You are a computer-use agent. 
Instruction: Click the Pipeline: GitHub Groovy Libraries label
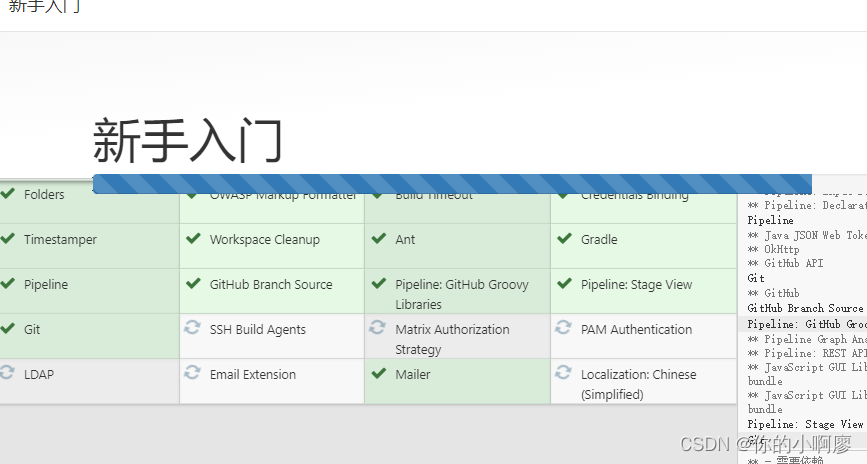(x=462, y=294)
